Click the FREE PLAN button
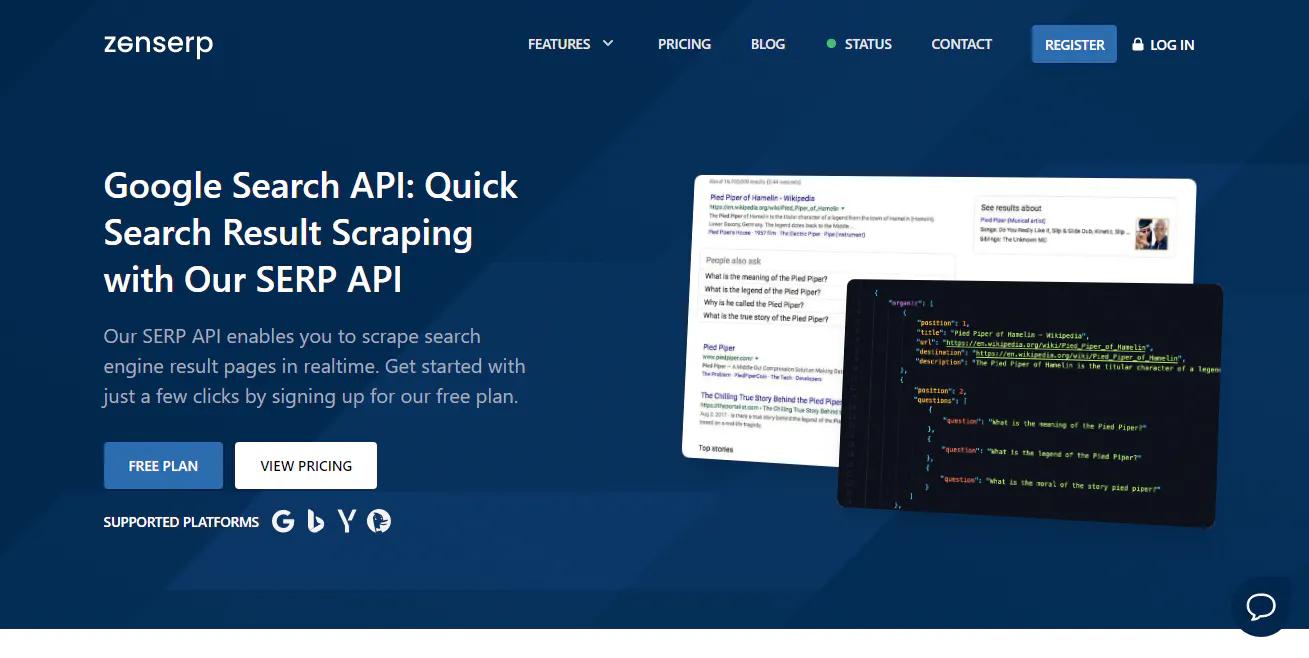This screenshot has width=1309, height=658. 163,465
